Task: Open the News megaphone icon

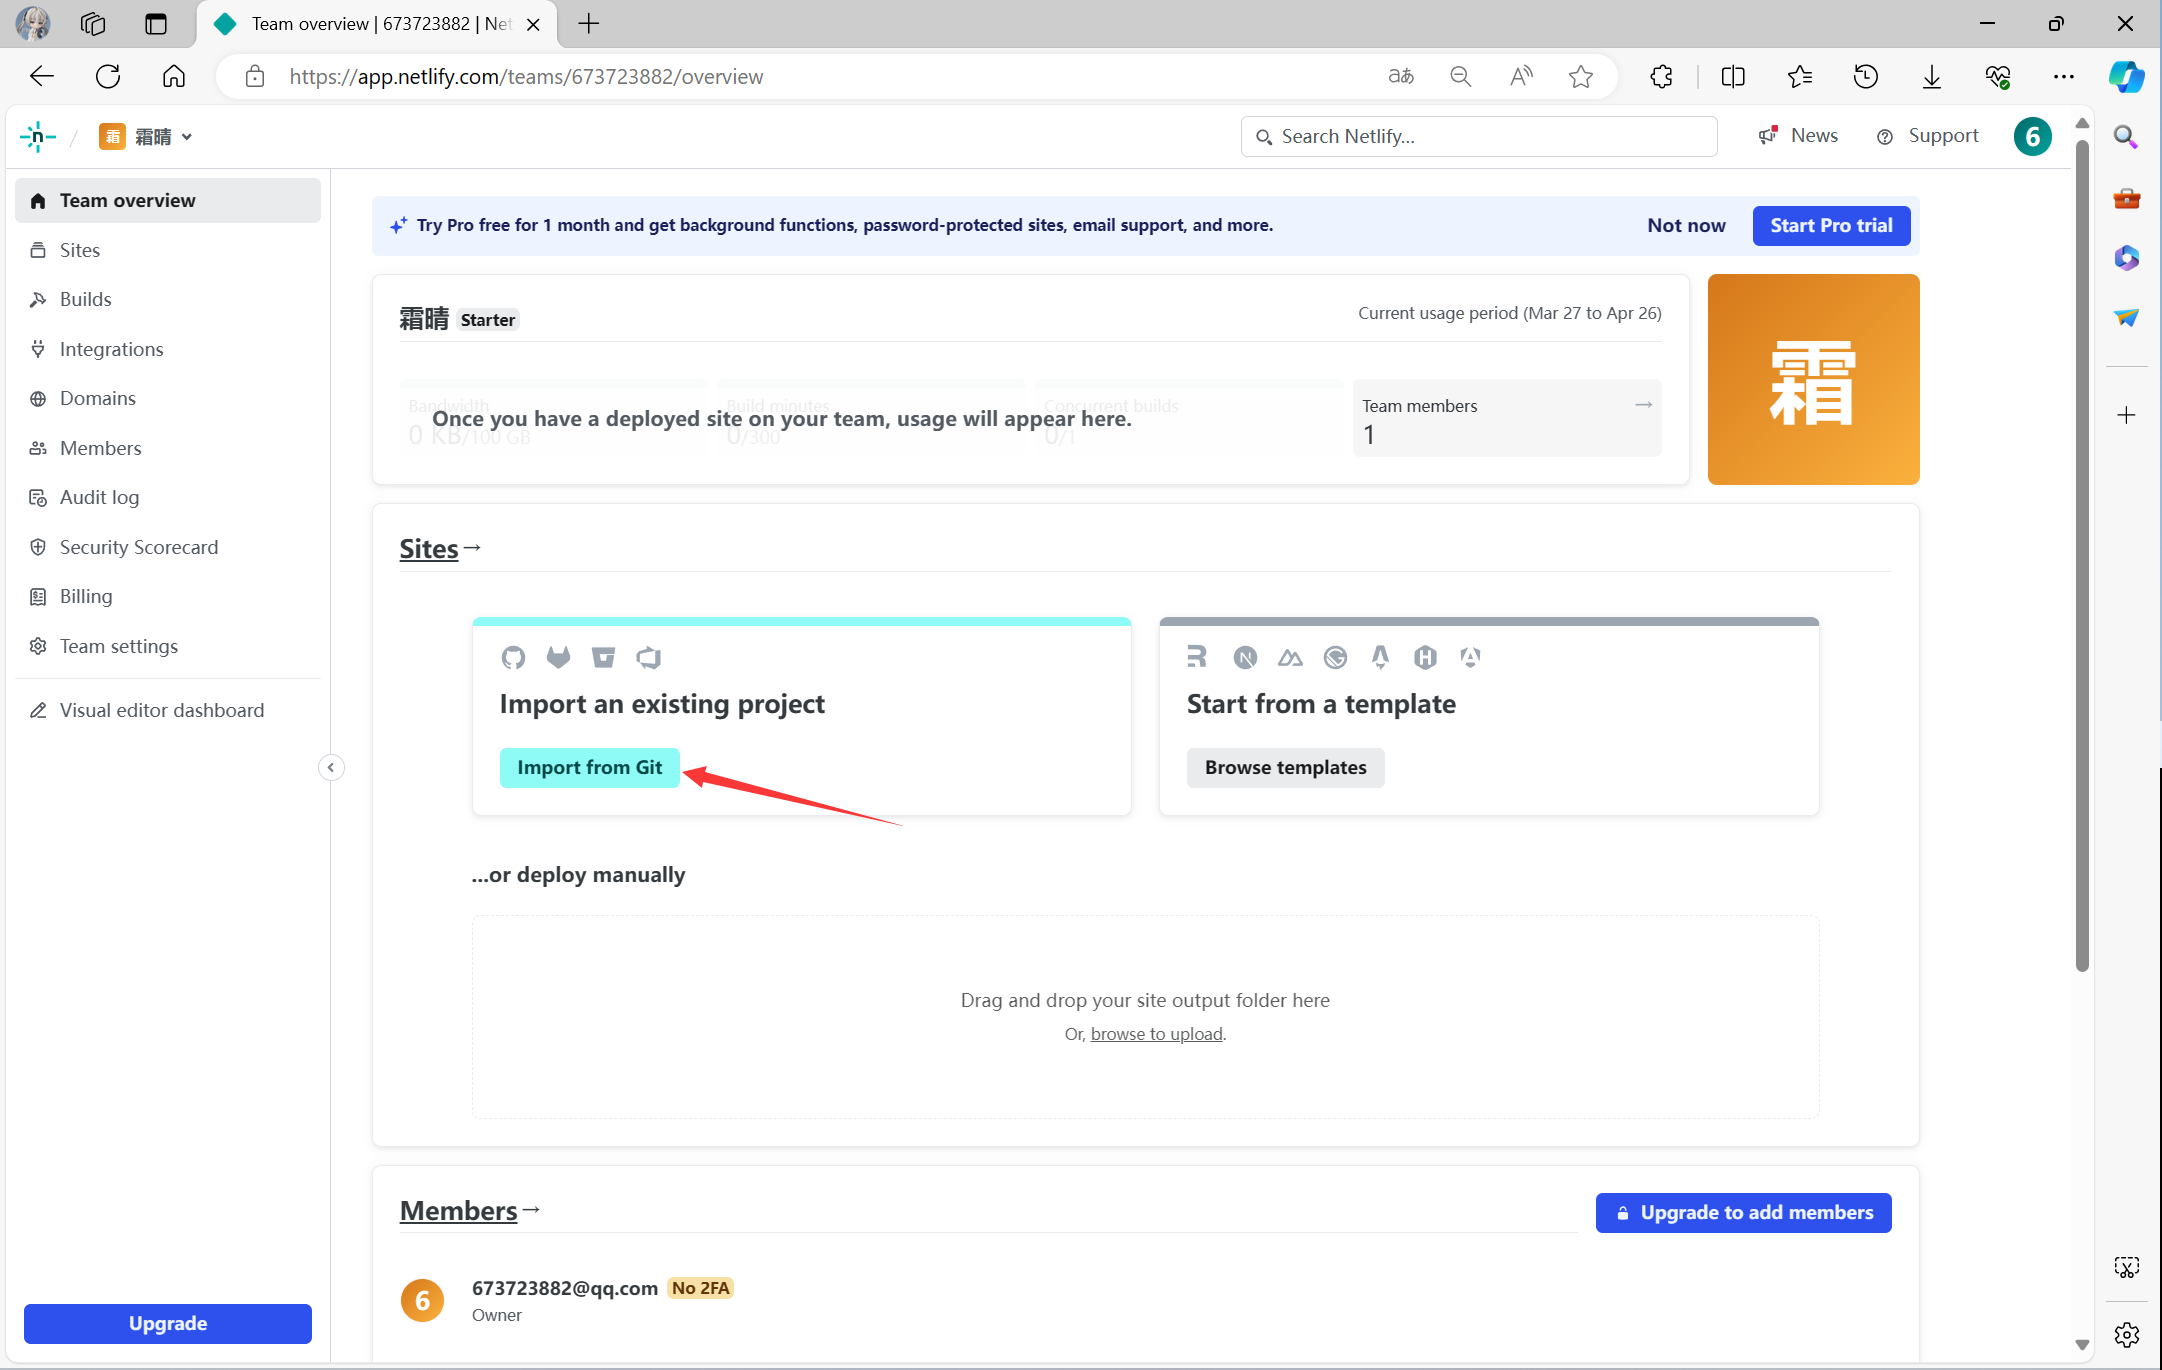Action: coord(1768,136)
